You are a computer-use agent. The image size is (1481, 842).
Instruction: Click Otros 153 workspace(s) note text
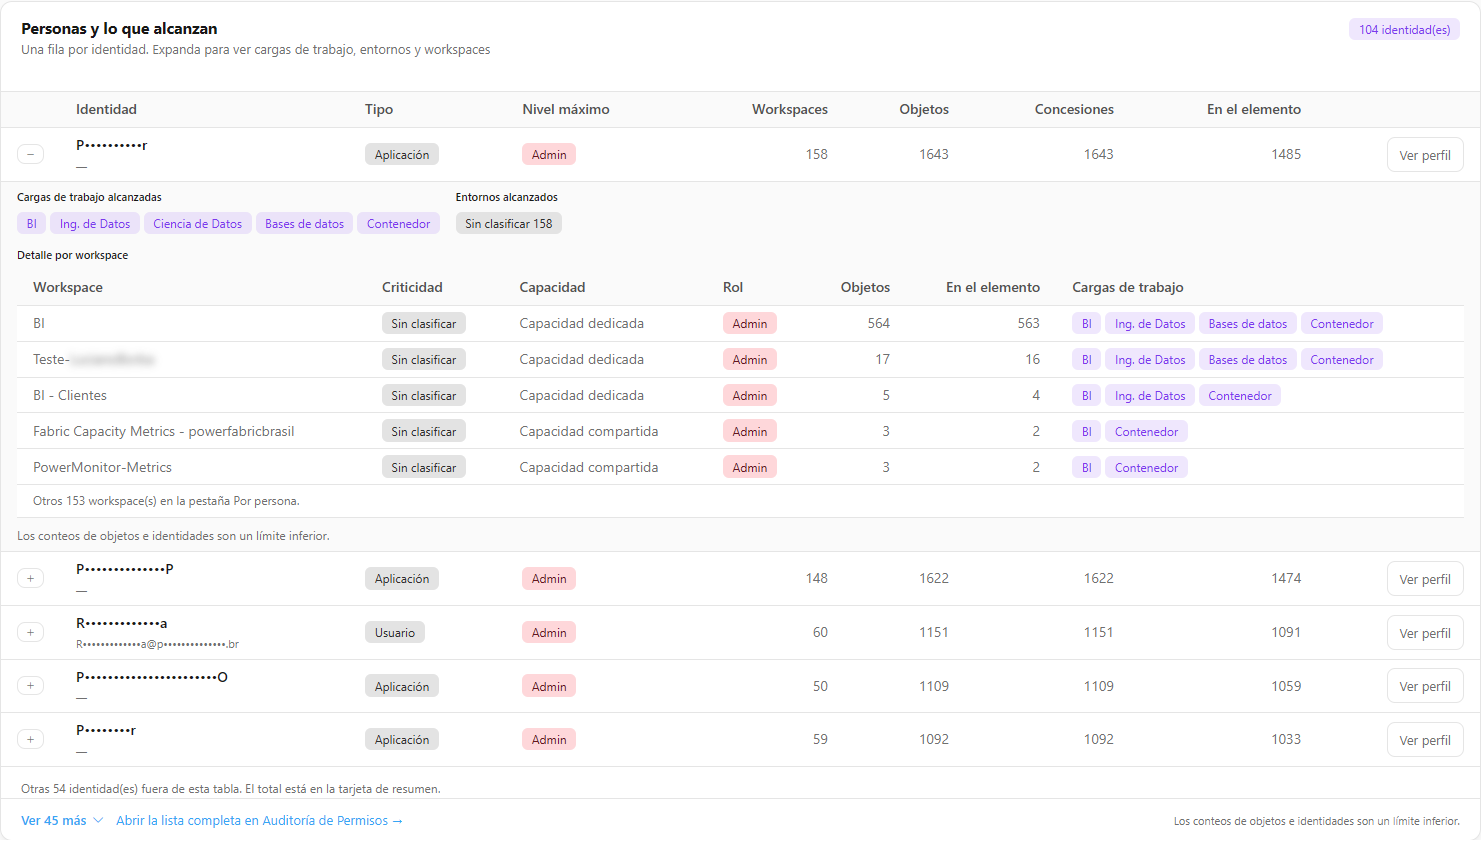pyautogui.click(x=166, y=501)
